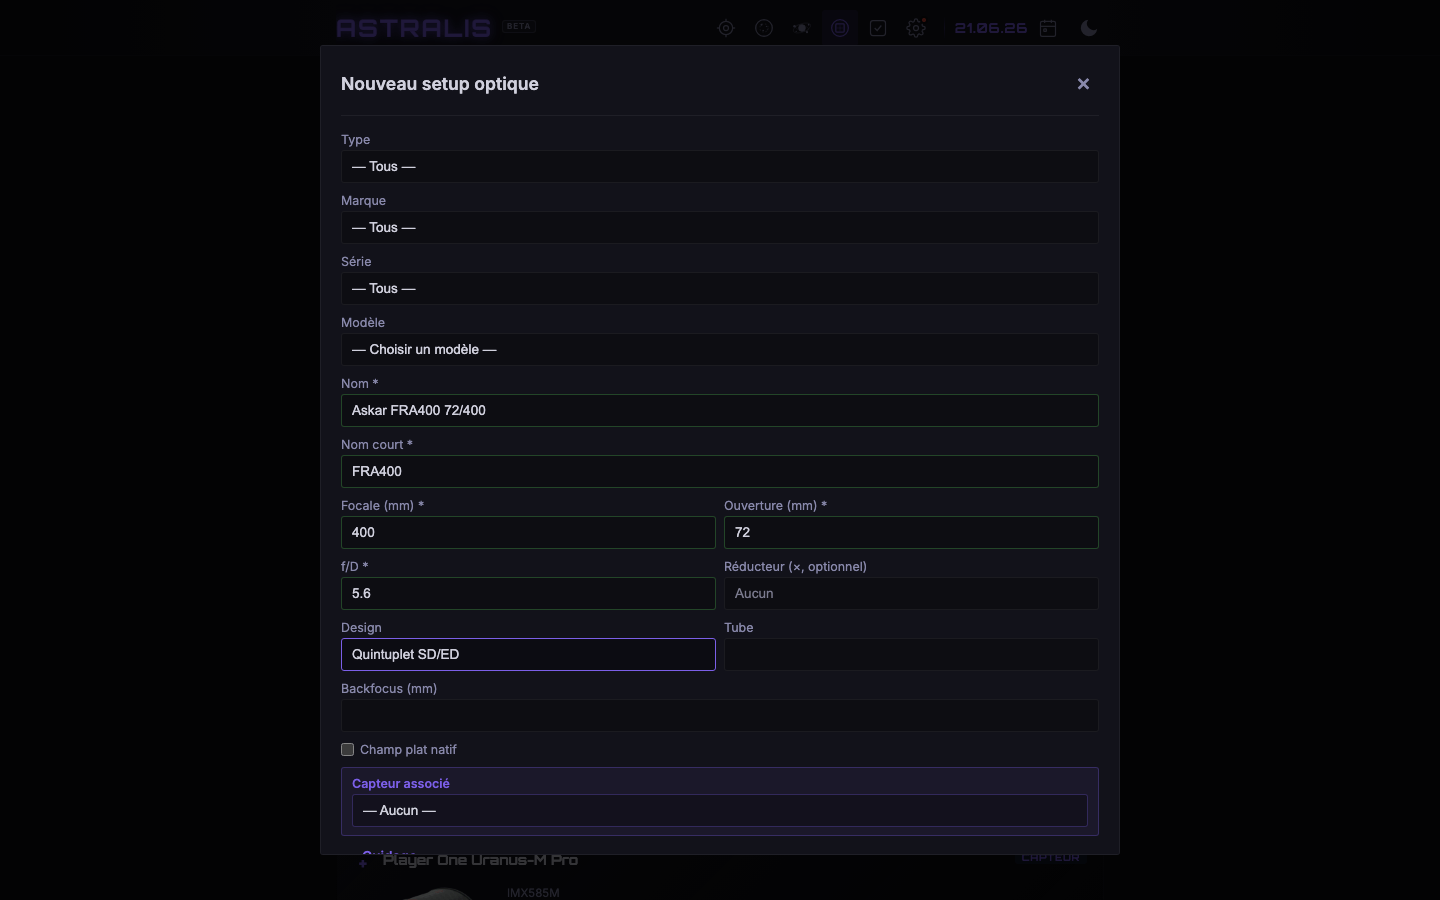
Task: Click the crosshair target icon in the top bar
Action: tap(726, 28)
